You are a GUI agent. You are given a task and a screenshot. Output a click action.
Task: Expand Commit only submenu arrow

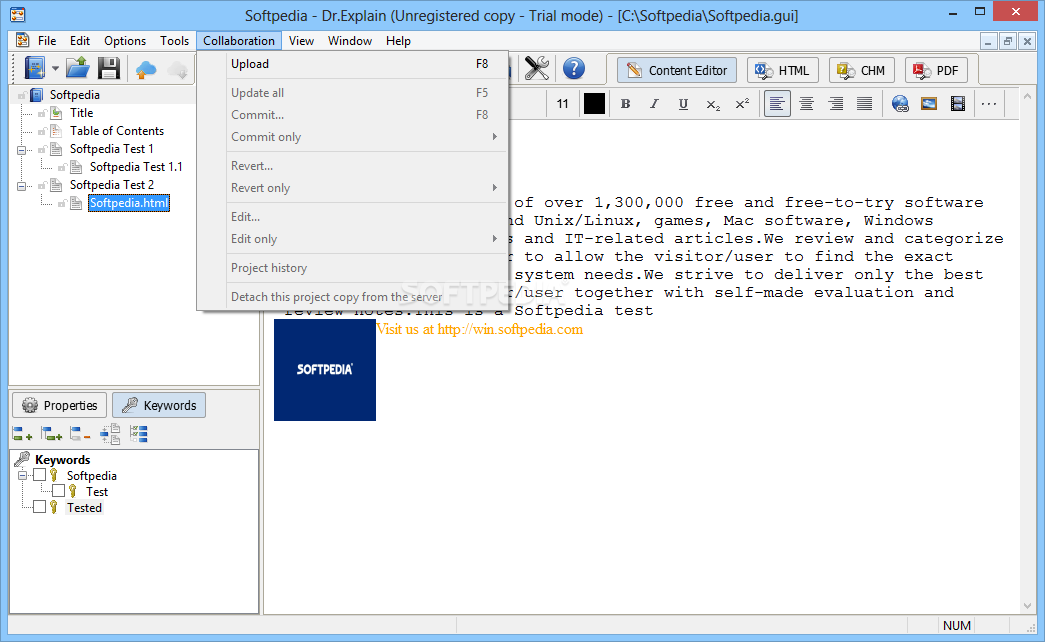click(x=495, y=137)
